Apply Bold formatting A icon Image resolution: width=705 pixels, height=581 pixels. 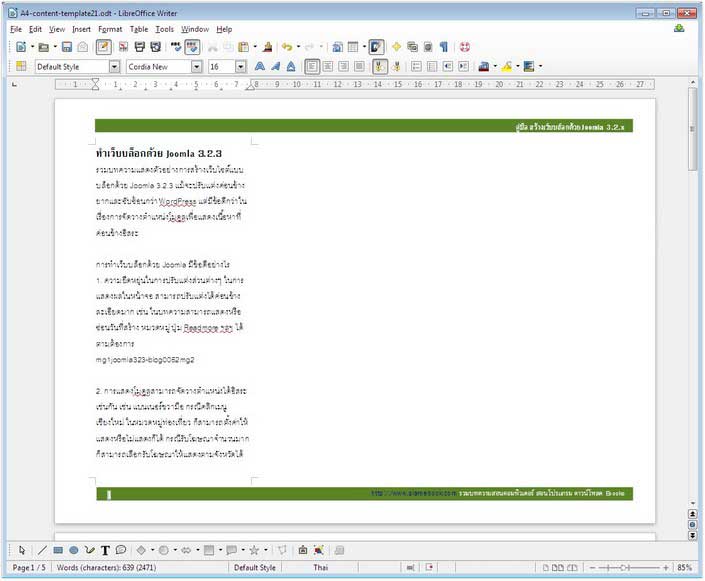pyautogui.click(x=259, y=67)
